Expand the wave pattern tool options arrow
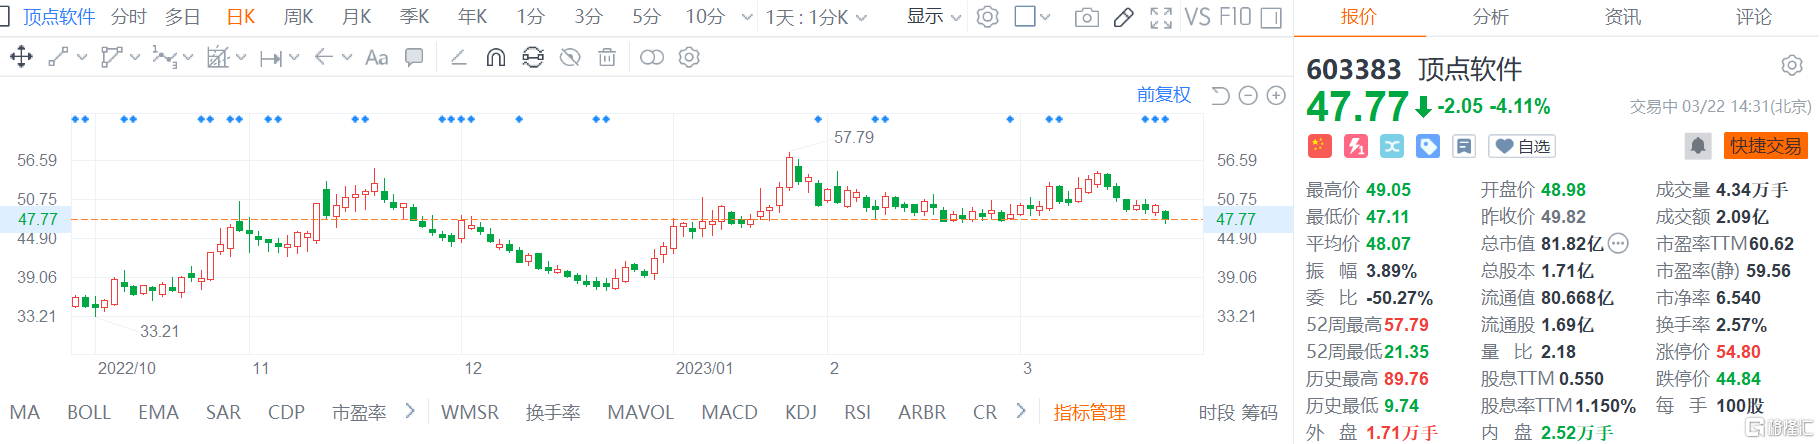The width and height of the screenshot is (1820, 444). (x=188, y=58)
